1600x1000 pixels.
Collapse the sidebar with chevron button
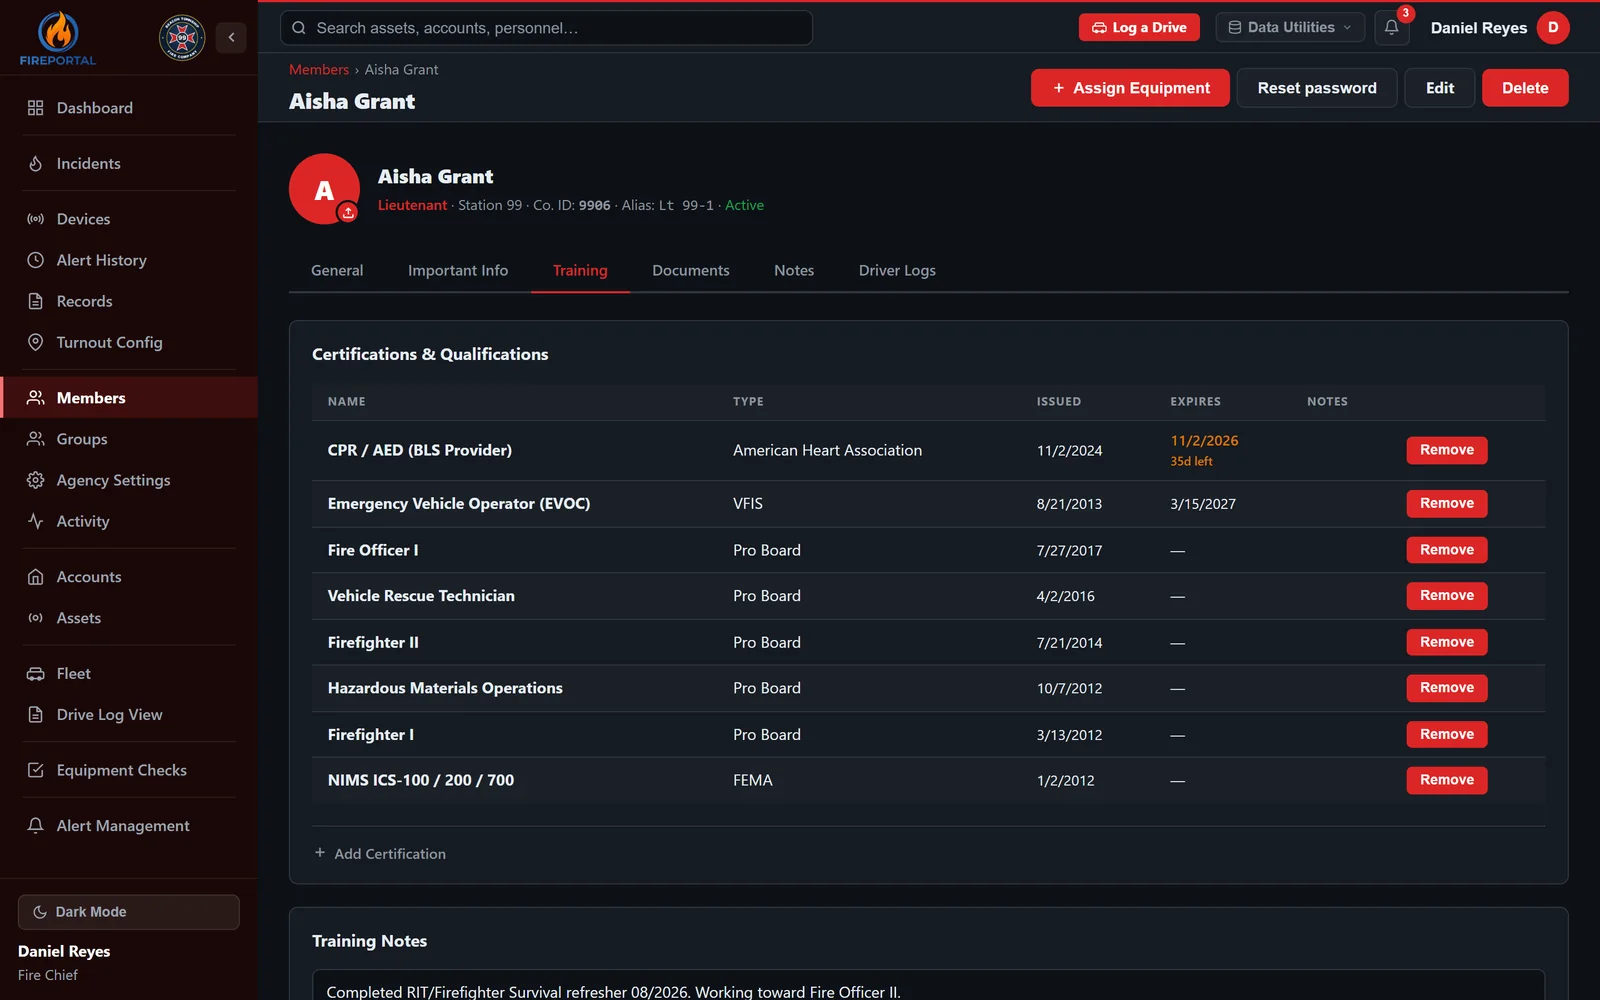pyautogui.click(x=231, y=38)
